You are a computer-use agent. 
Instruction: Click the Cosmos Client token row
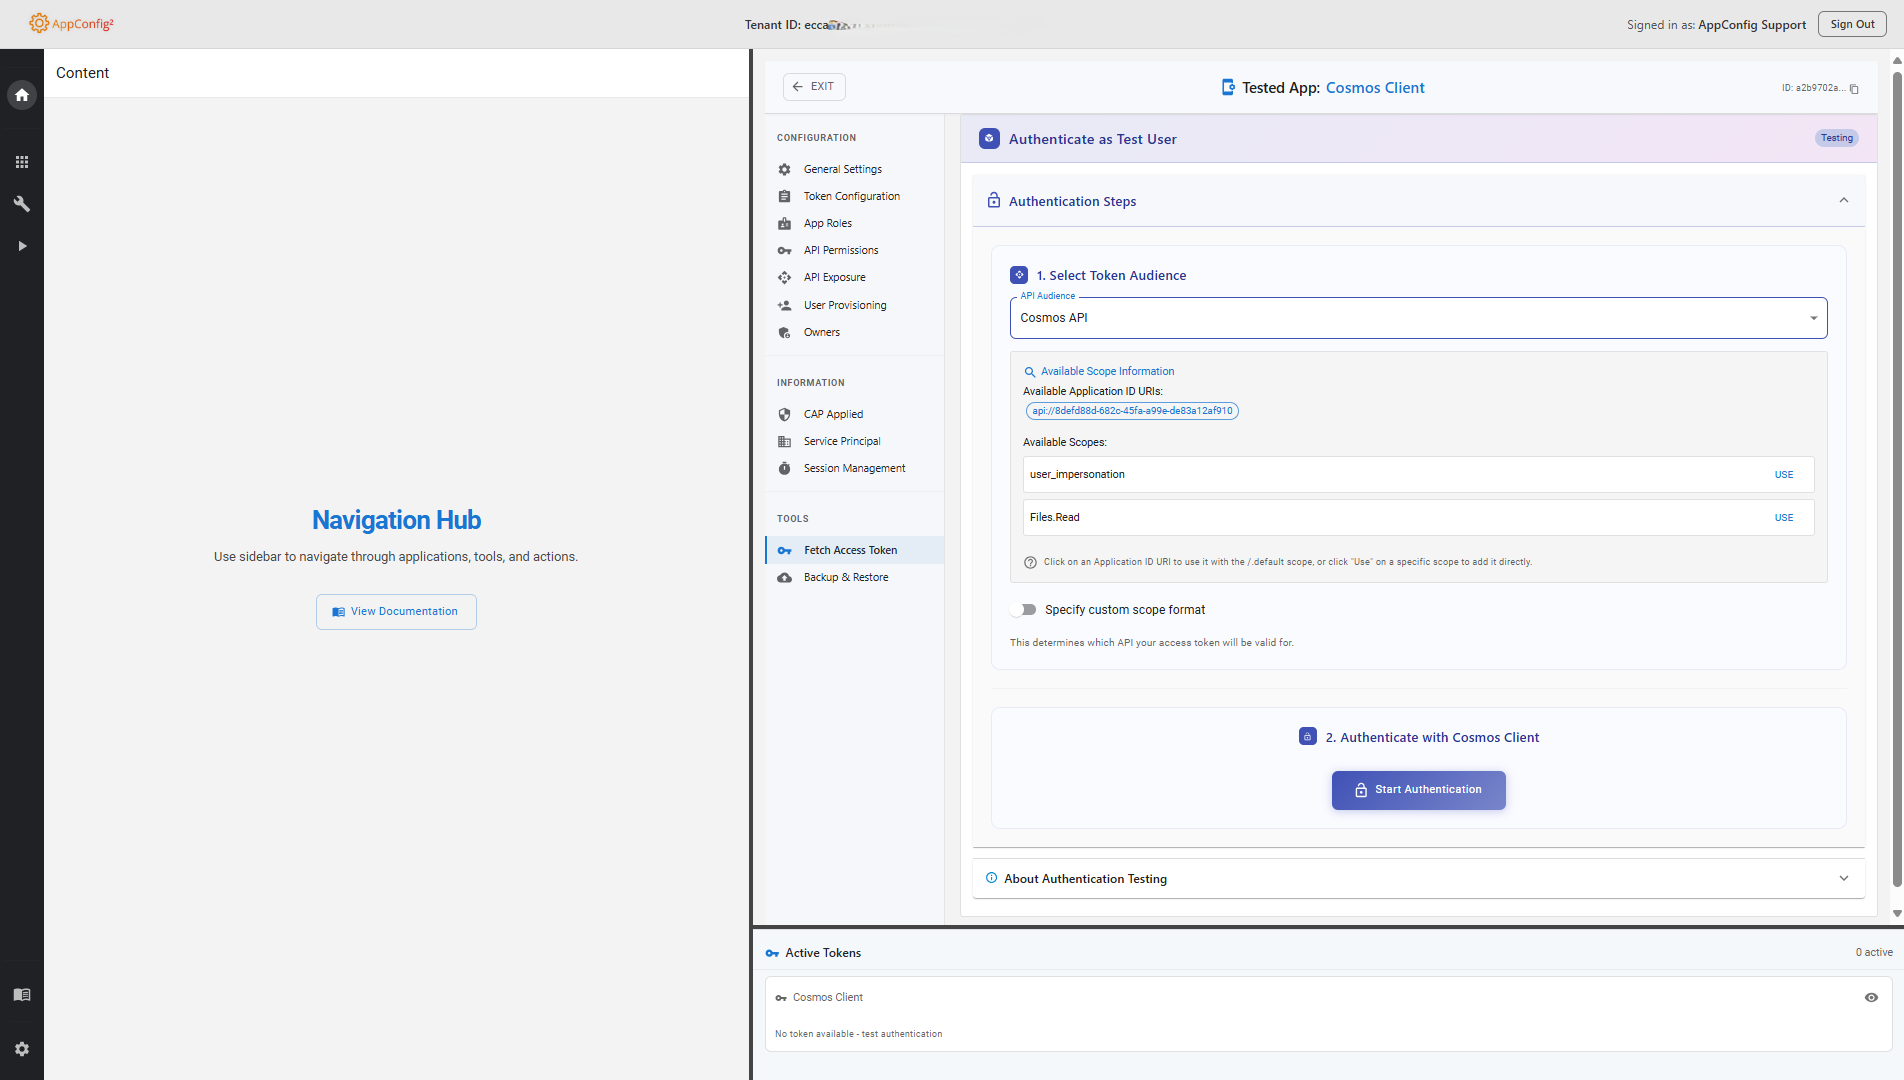click(1328, 1014)
